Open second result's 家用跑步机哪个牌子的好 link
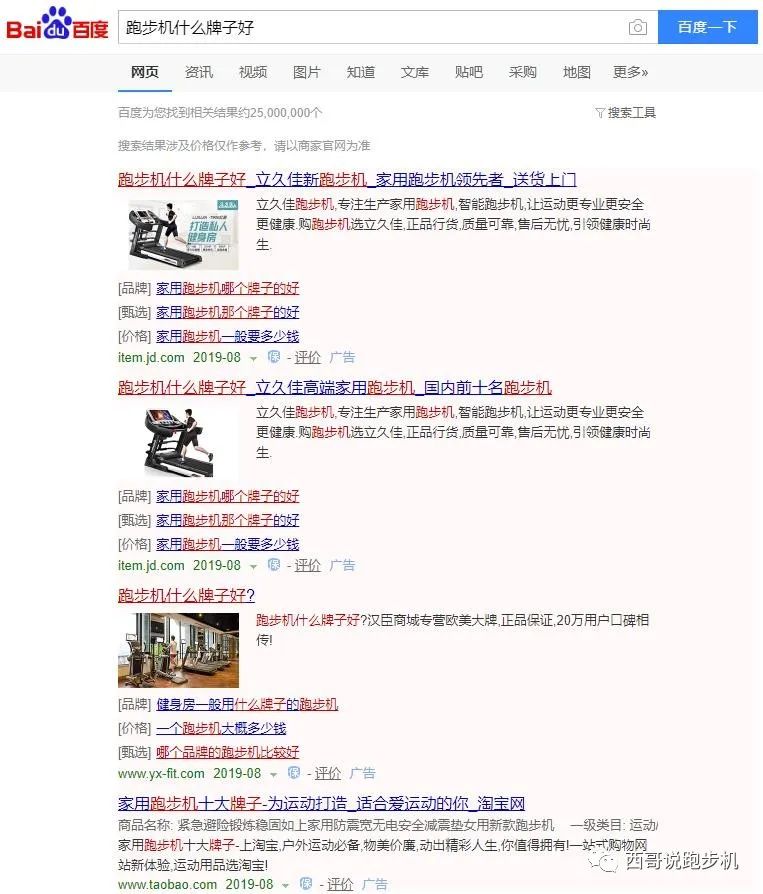This screenshot has height=894, width=763. 228,497
